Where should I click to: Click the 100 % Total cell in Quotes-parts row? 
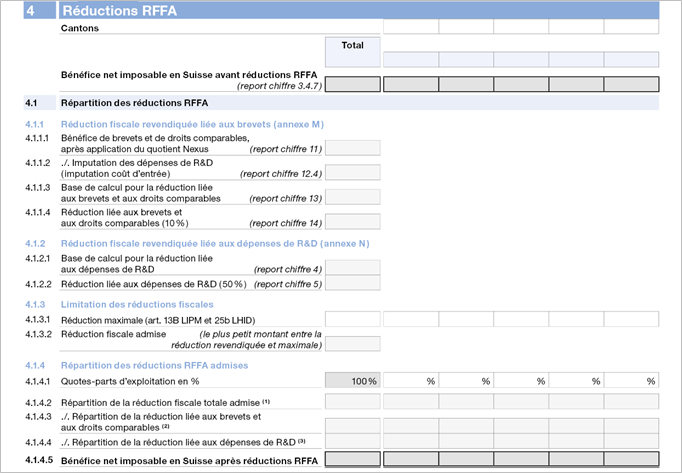[x=353, y=380]
